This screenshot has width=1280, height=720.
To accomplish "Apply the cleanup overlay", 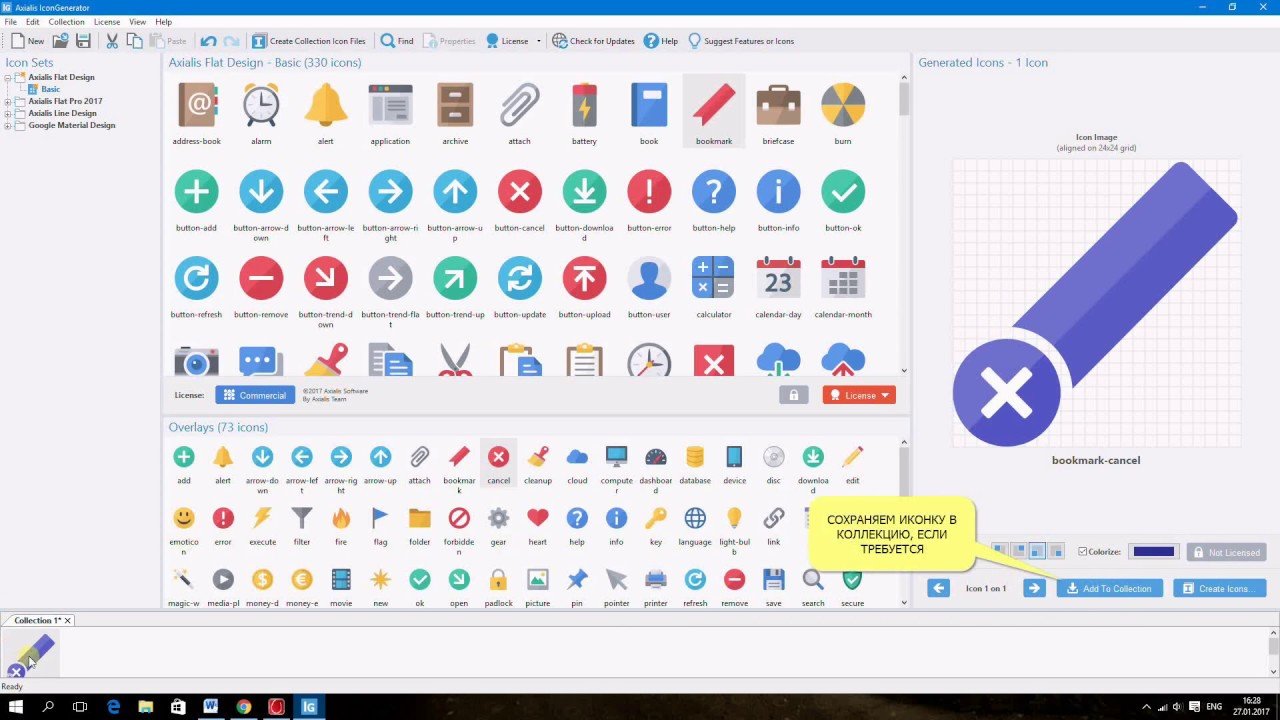I will (538, 457).
